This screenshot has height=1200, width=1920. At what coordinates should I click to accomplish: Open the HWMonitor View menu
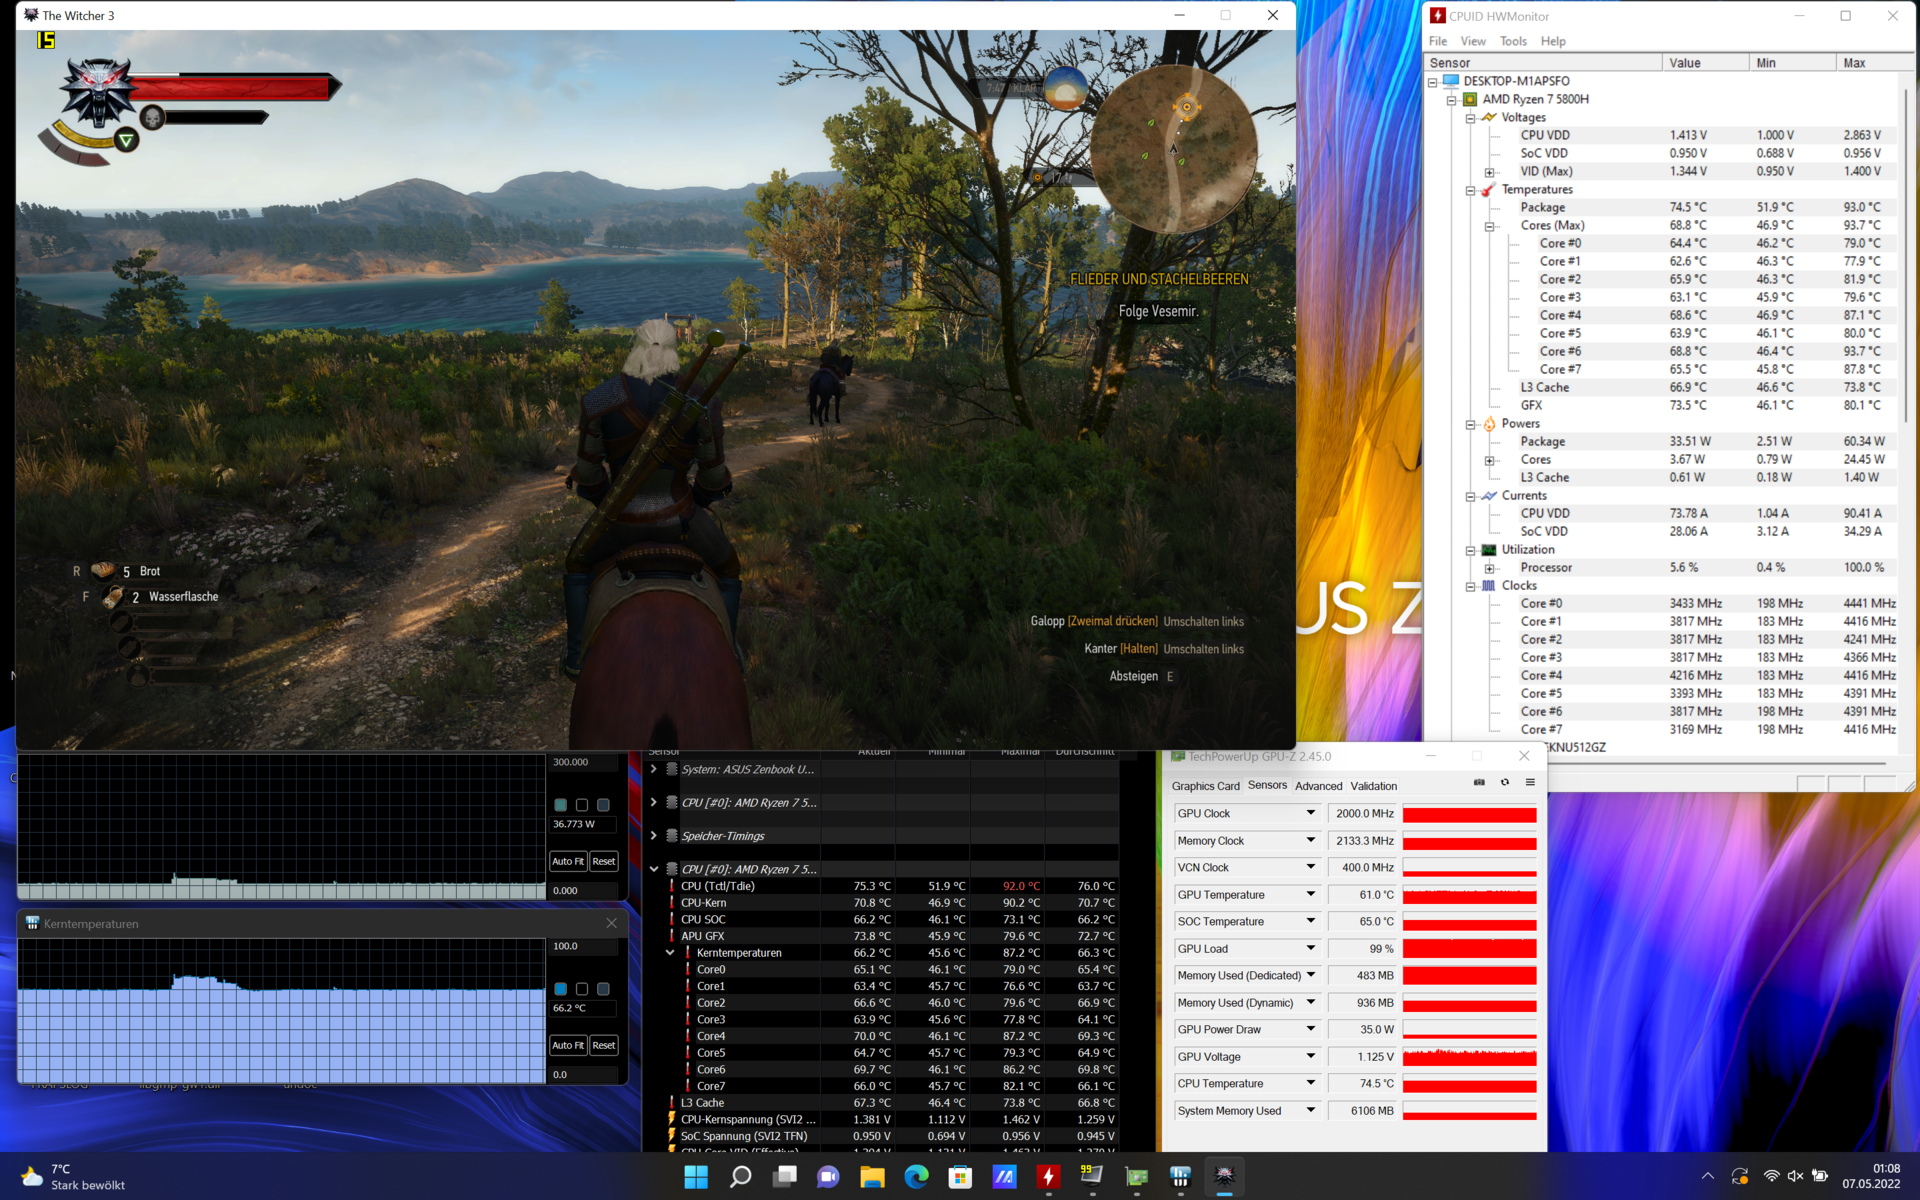coord(1473,41)
